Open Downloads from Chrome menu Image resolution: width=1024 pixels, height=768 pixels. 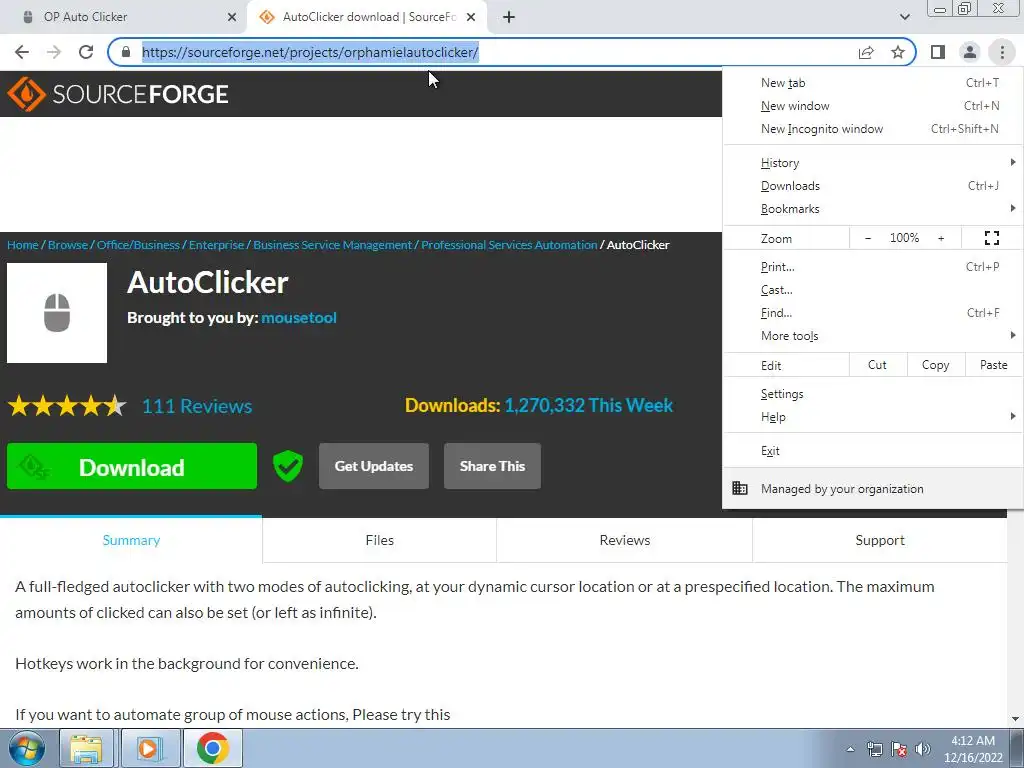pyautogui.click(x=872, y=185)
